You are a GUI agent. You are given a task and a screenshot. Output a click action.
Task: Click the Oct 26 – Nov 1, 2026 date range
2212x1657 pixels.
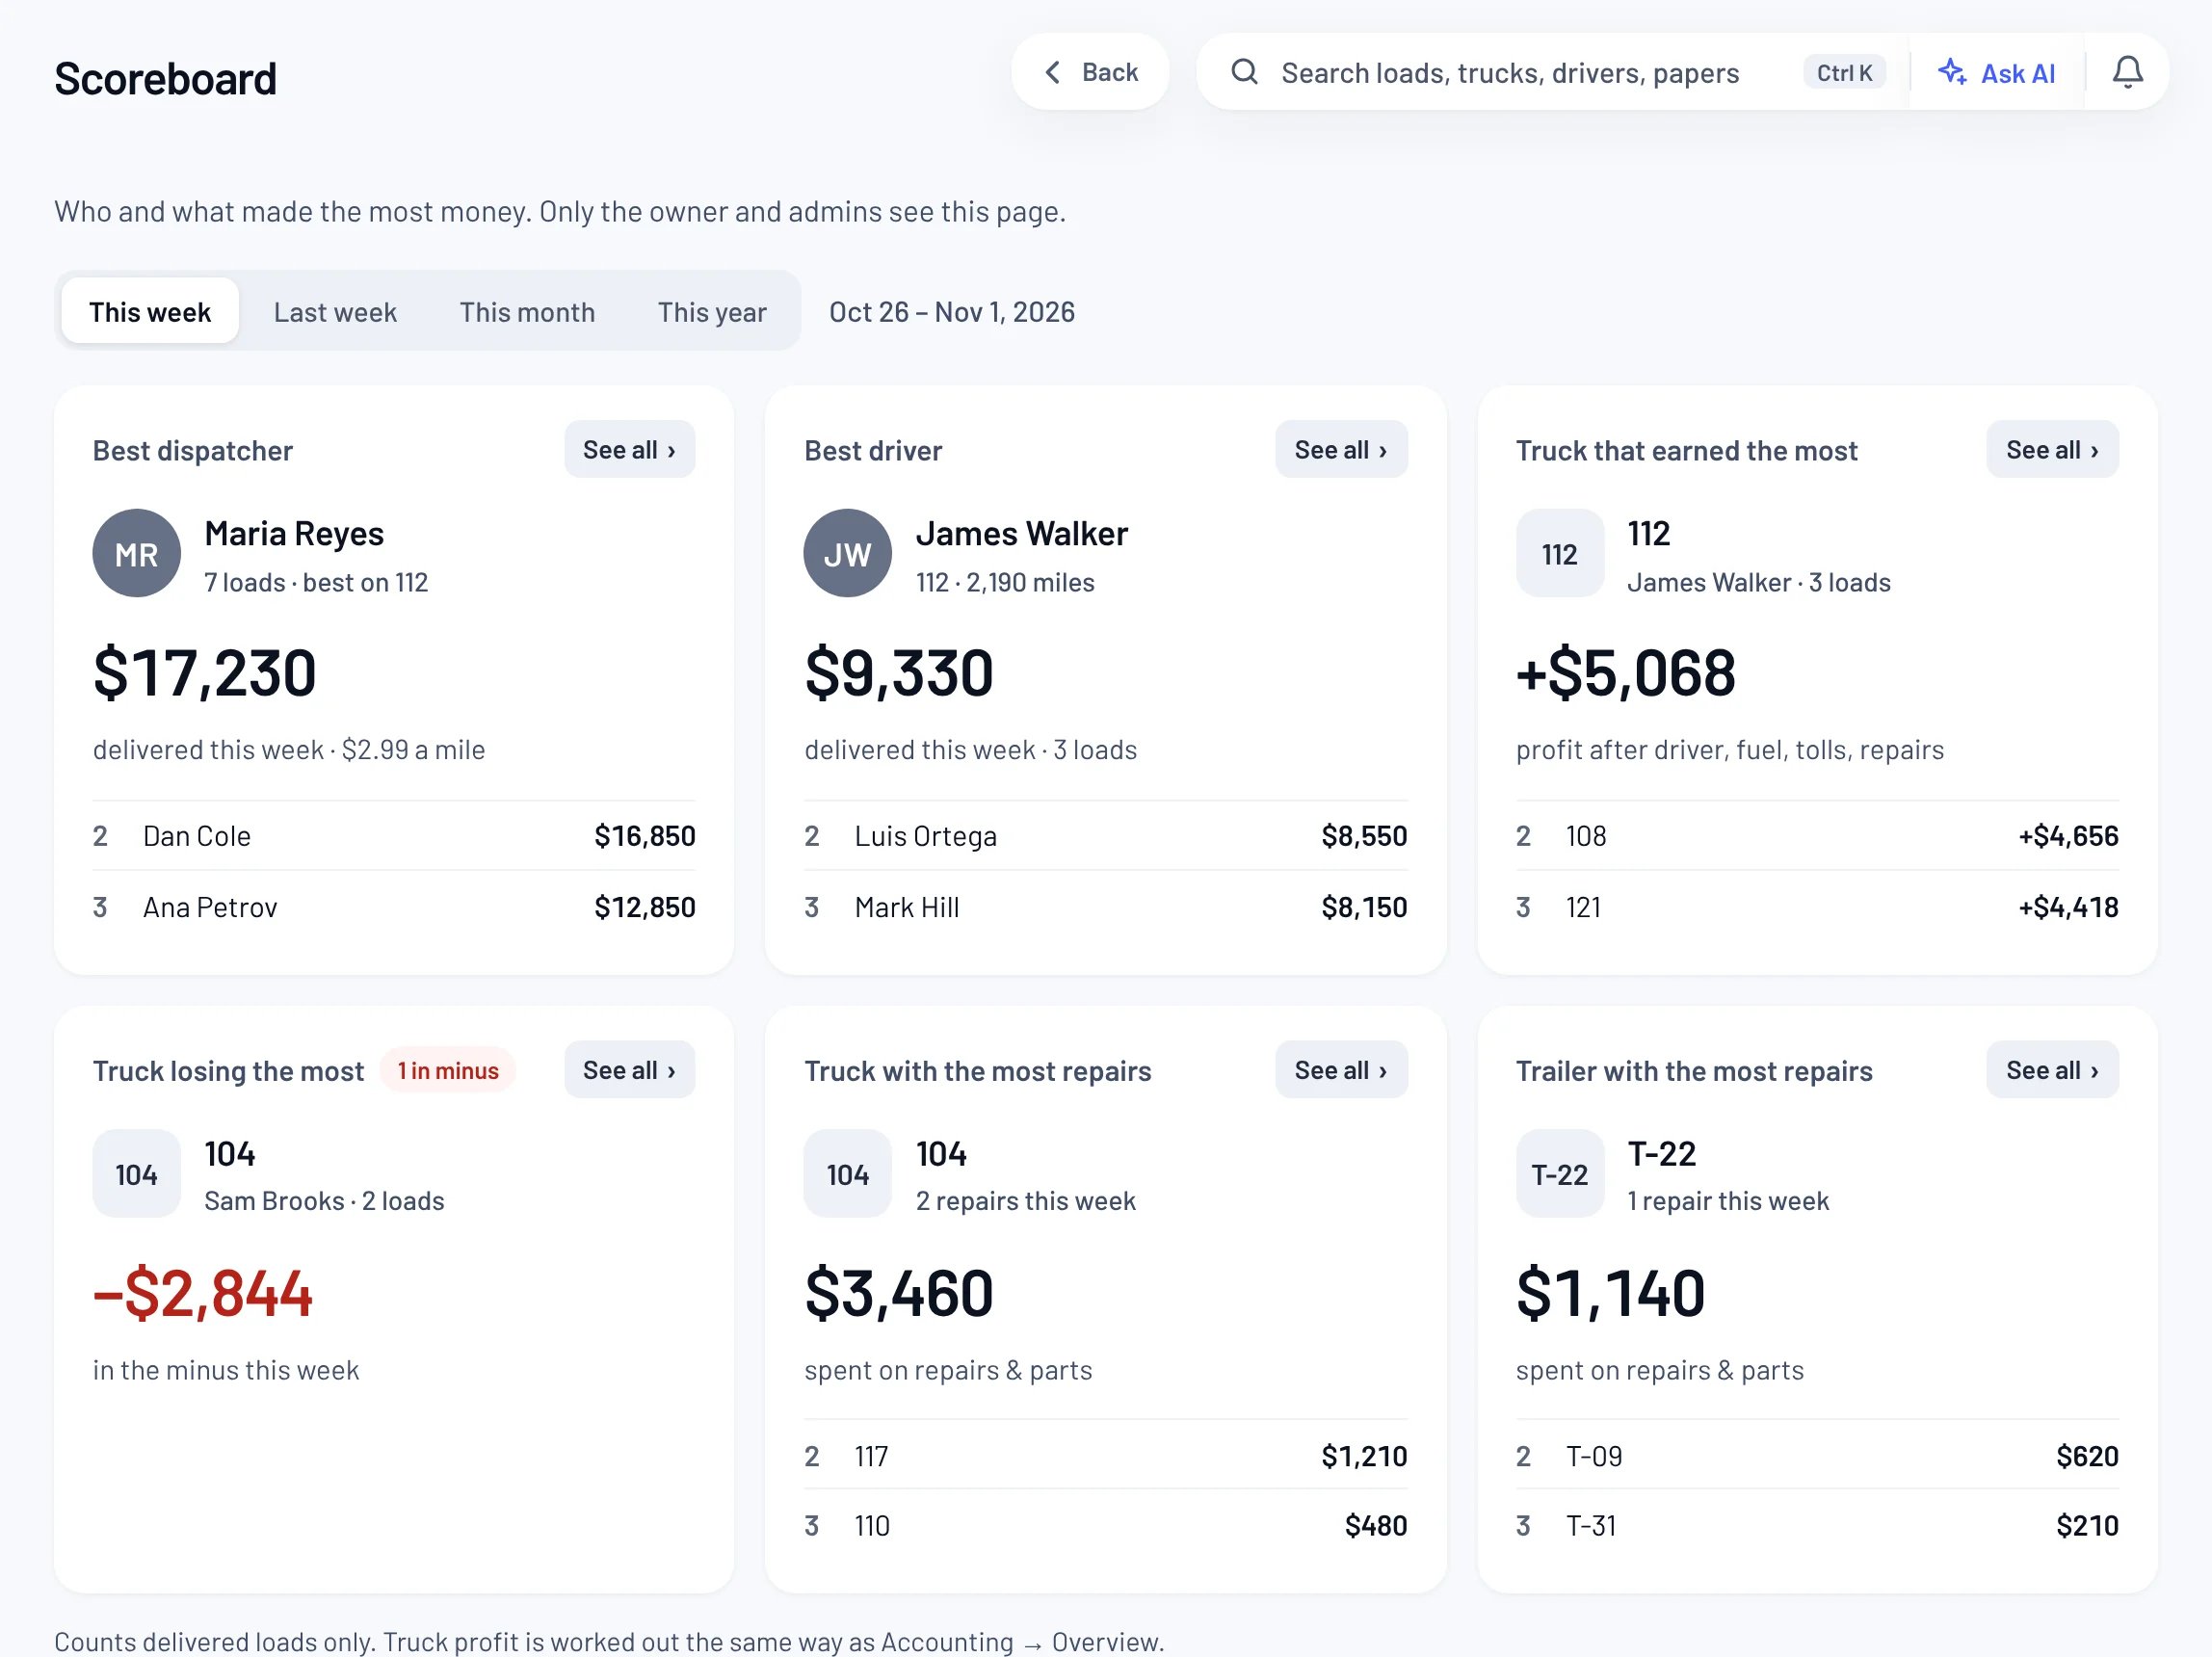(x=952, y=312)
